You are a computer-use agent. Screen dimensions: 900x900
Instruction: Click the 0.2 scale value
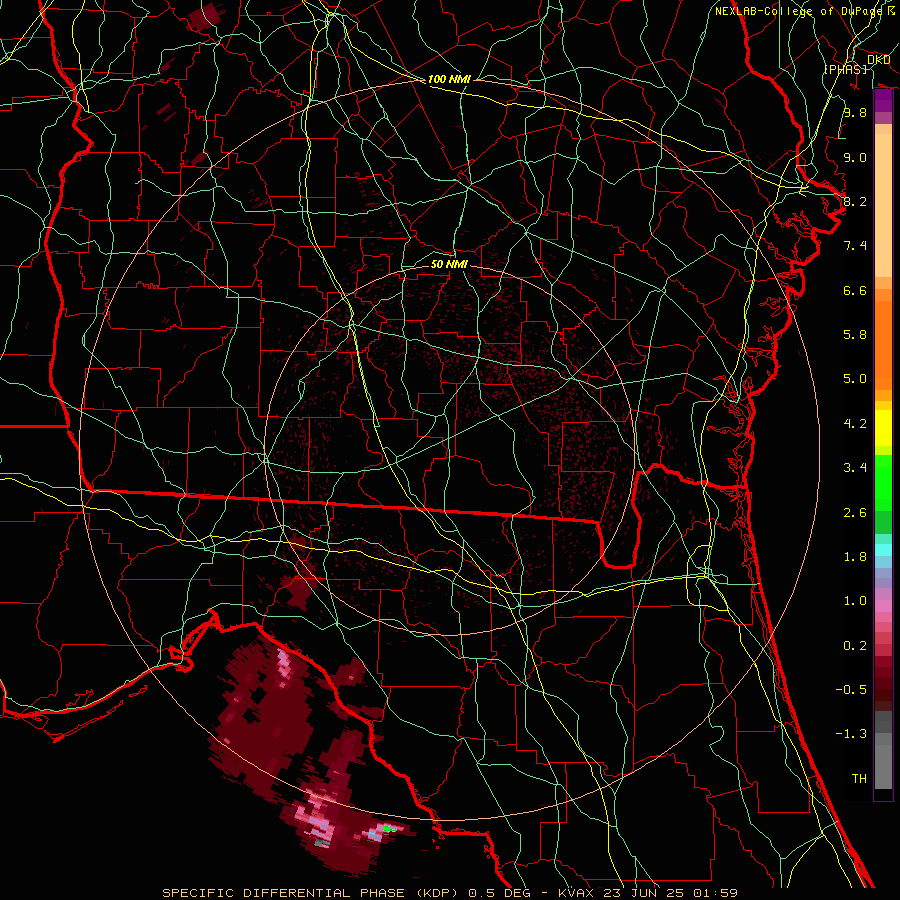[855, 646]
